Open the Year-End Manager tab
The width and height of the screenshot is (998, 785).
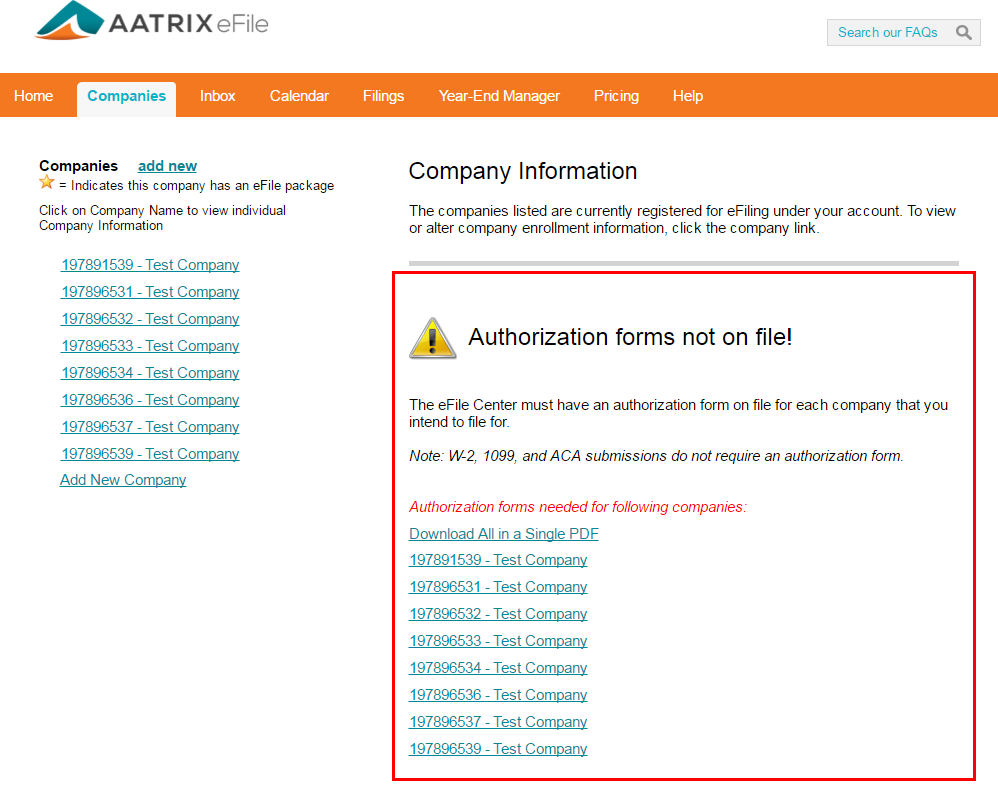[x=499, y=96]
